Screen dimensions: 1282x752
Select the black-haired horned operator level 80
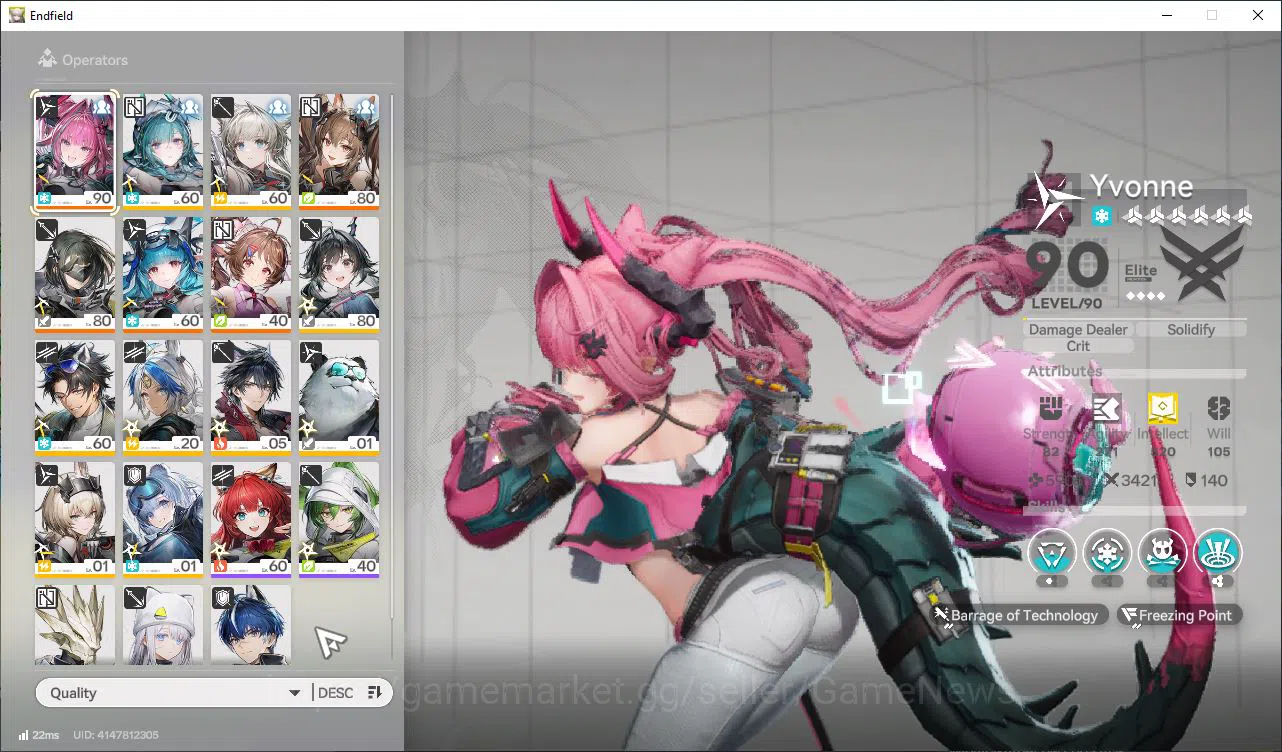click(x=339, y=274)
